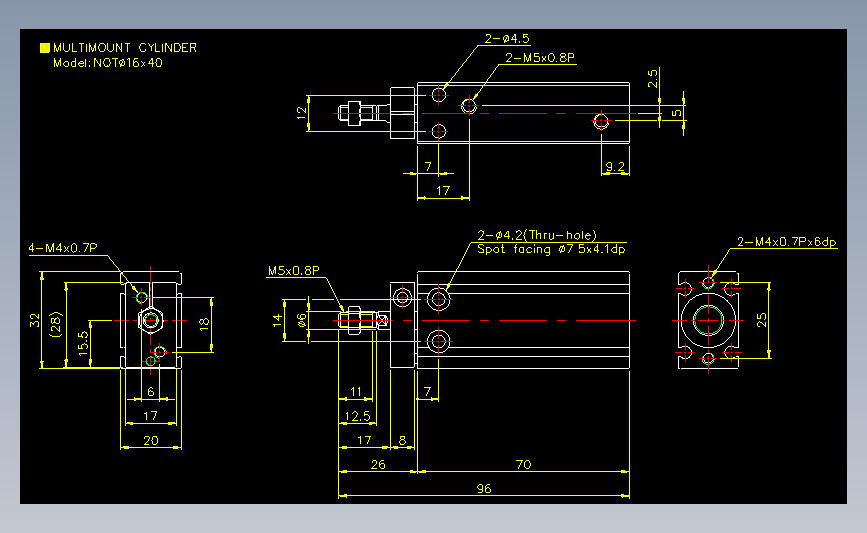Select the "8" dimension value
The image size is (867, 533).
pyautogui.click(x=403, y=441)
